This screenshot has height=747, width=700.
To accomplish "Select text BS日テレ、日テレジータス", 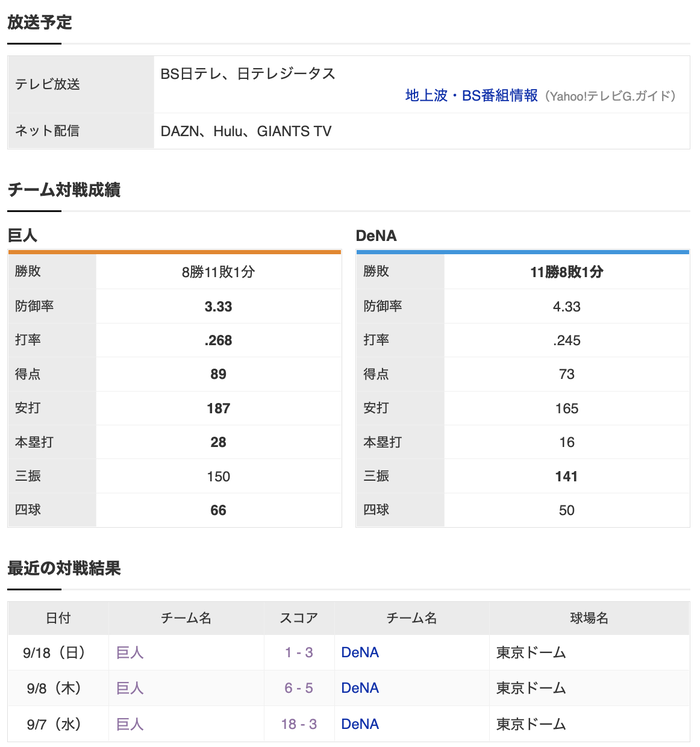I will coord(248,74).
